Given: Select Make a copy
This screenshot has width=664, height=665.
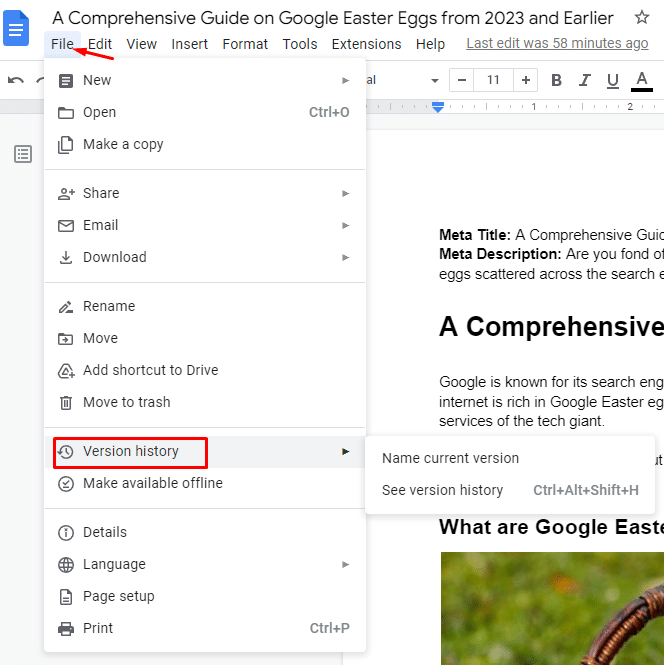Looking at the screenshot, I should point(205,144).
